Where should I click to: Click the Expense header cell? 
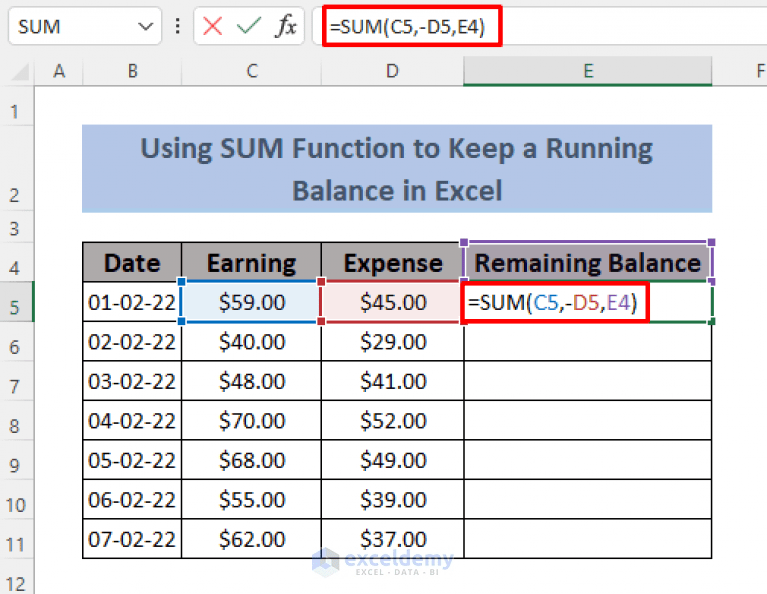point(392,263)
